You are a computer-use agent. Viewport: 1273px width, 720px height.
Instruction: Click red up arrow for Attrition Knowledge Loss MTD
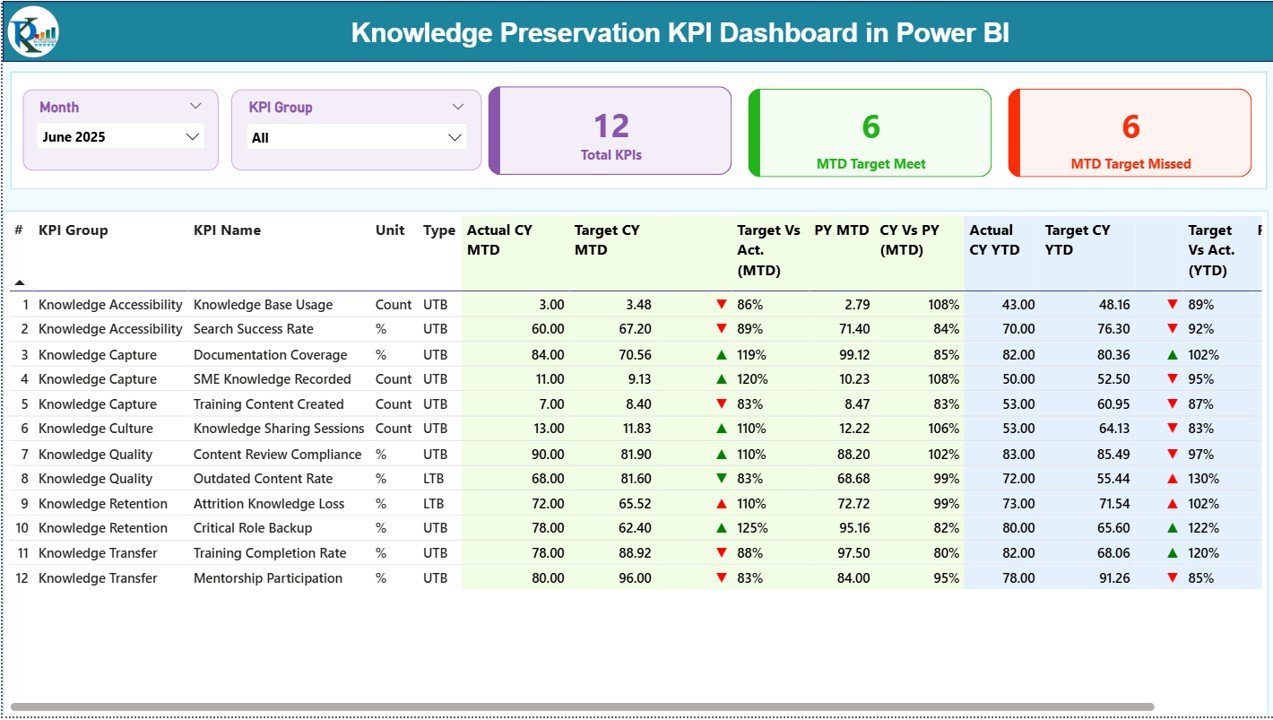(721, 503)
